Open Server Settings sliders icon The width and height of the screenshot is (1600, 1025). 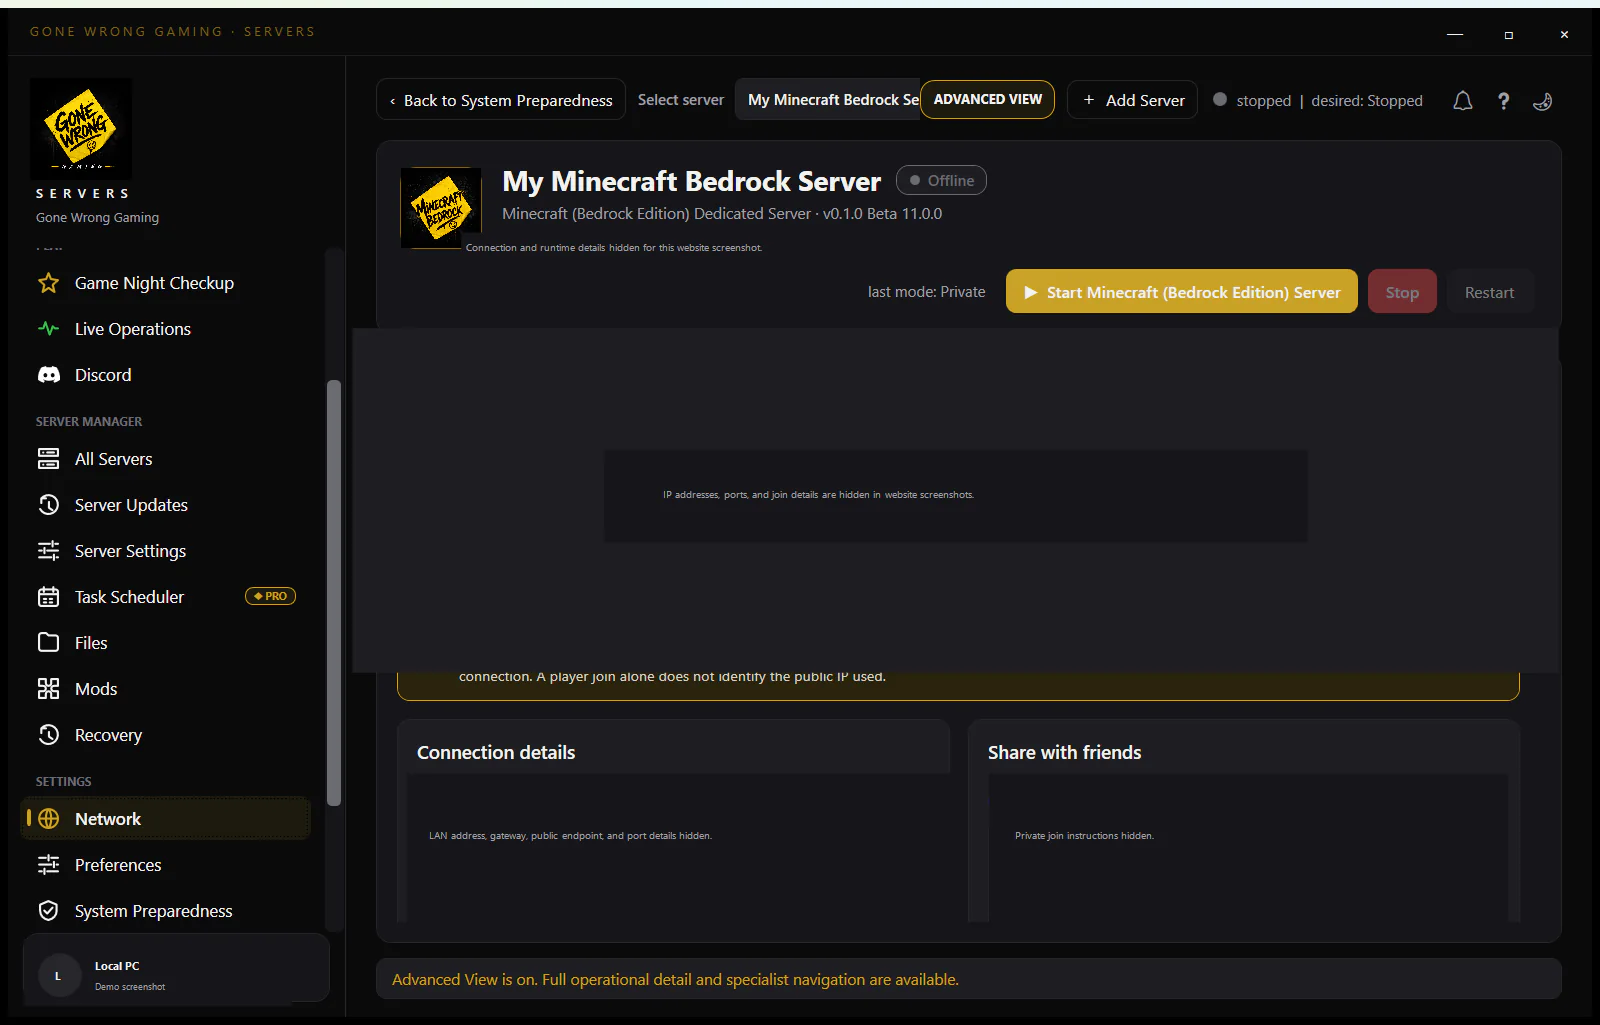click(48, 551)
